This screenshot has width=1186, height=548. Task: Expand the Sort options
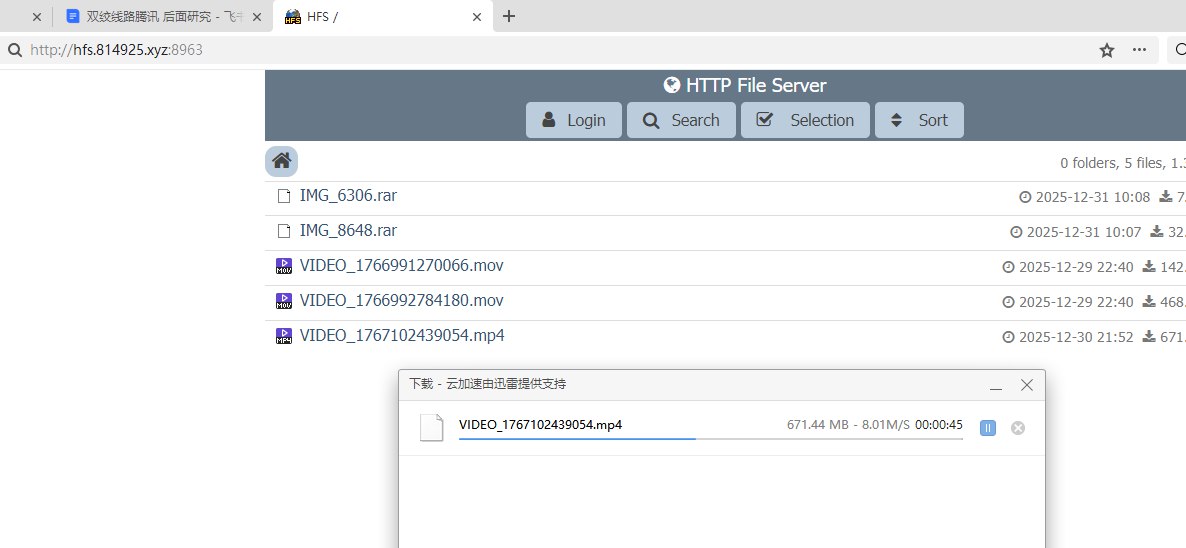point(919,120)
